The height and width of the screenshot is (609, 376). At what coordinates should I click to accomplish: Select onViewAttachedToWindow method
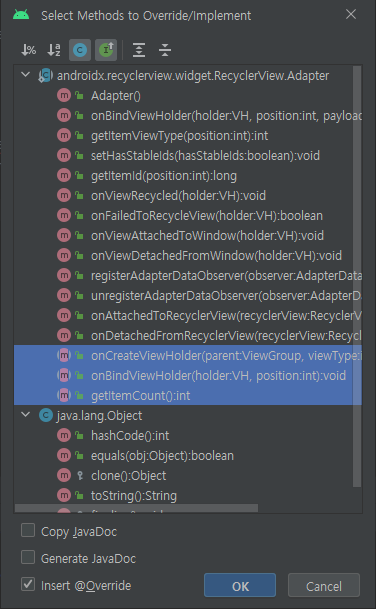pyautogui.click(x=188, y=235)
